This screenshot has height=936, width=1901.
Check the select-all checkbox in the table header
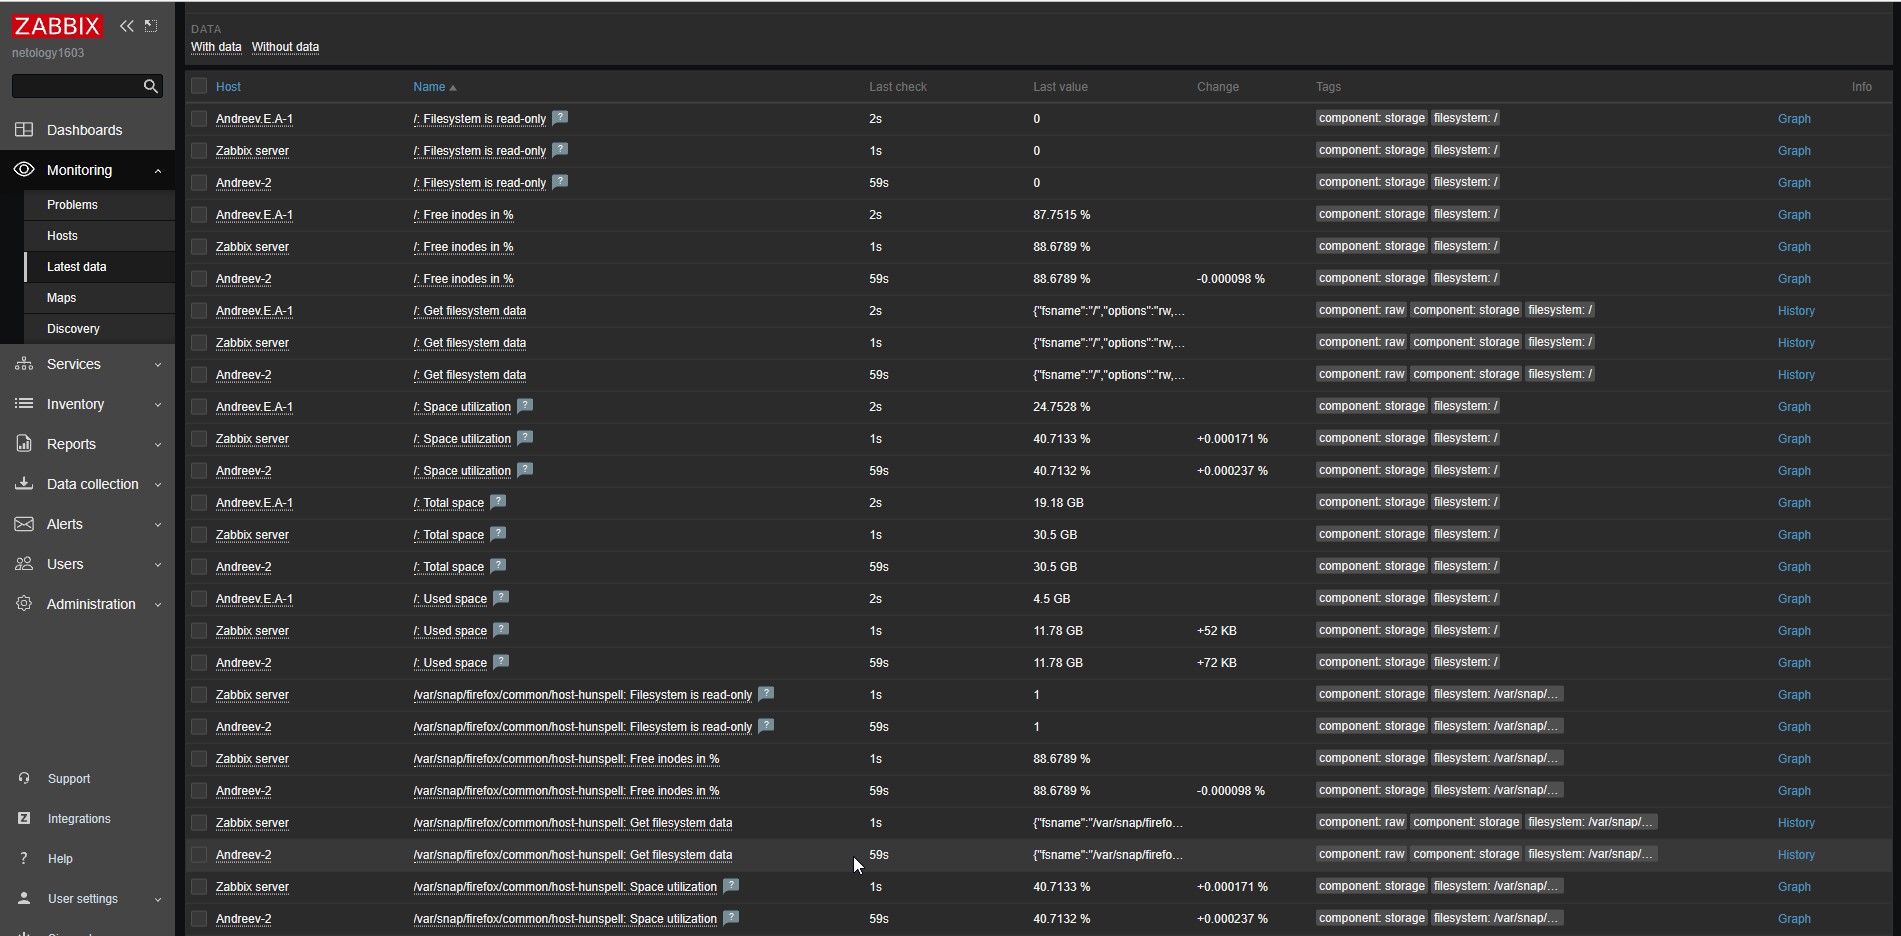tap(198, 86)
